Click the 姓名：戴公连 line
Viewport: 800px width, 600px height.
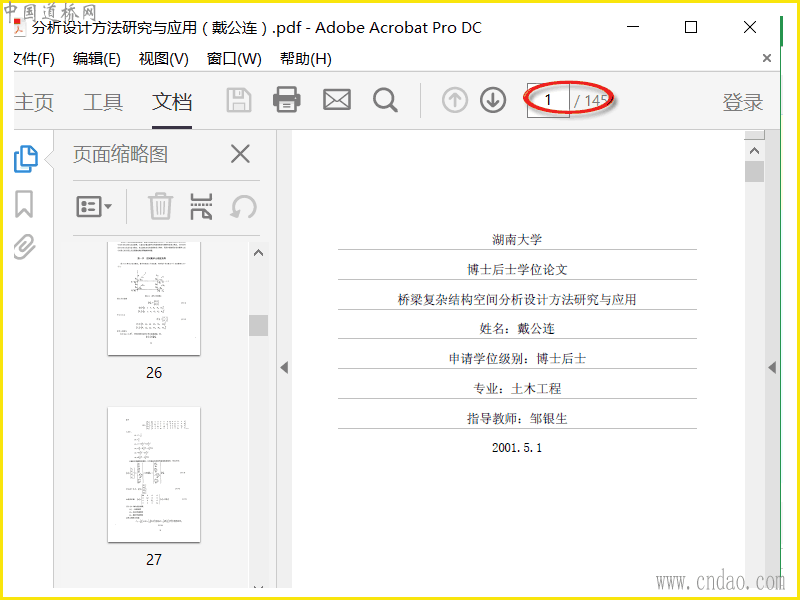[x=517, y=329]
